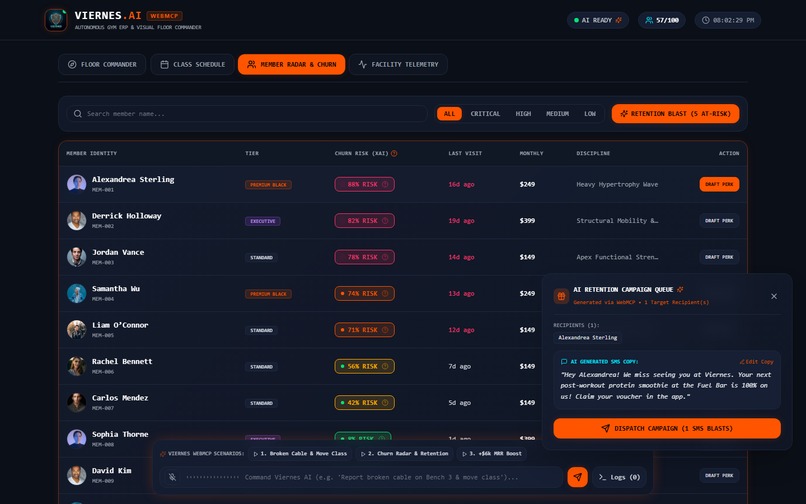Run scenario 3 +$6k MRR Boost

coord(492,454)
